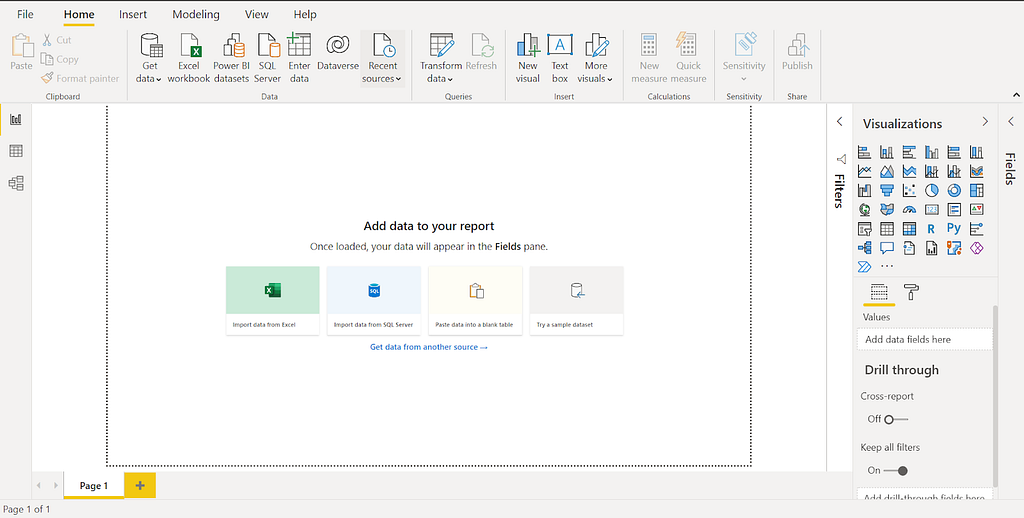The height and width of the screenshot is (518, 1024).
Task: Switch to Data view in left sidebar
Action: point(16,151)
